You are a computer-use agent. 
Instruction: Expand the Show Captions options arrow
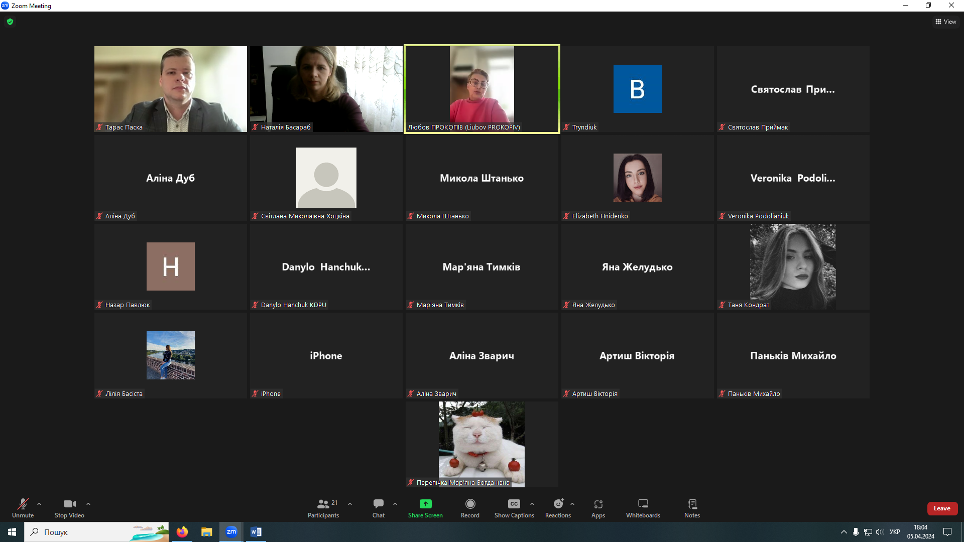tap(532, 503)
